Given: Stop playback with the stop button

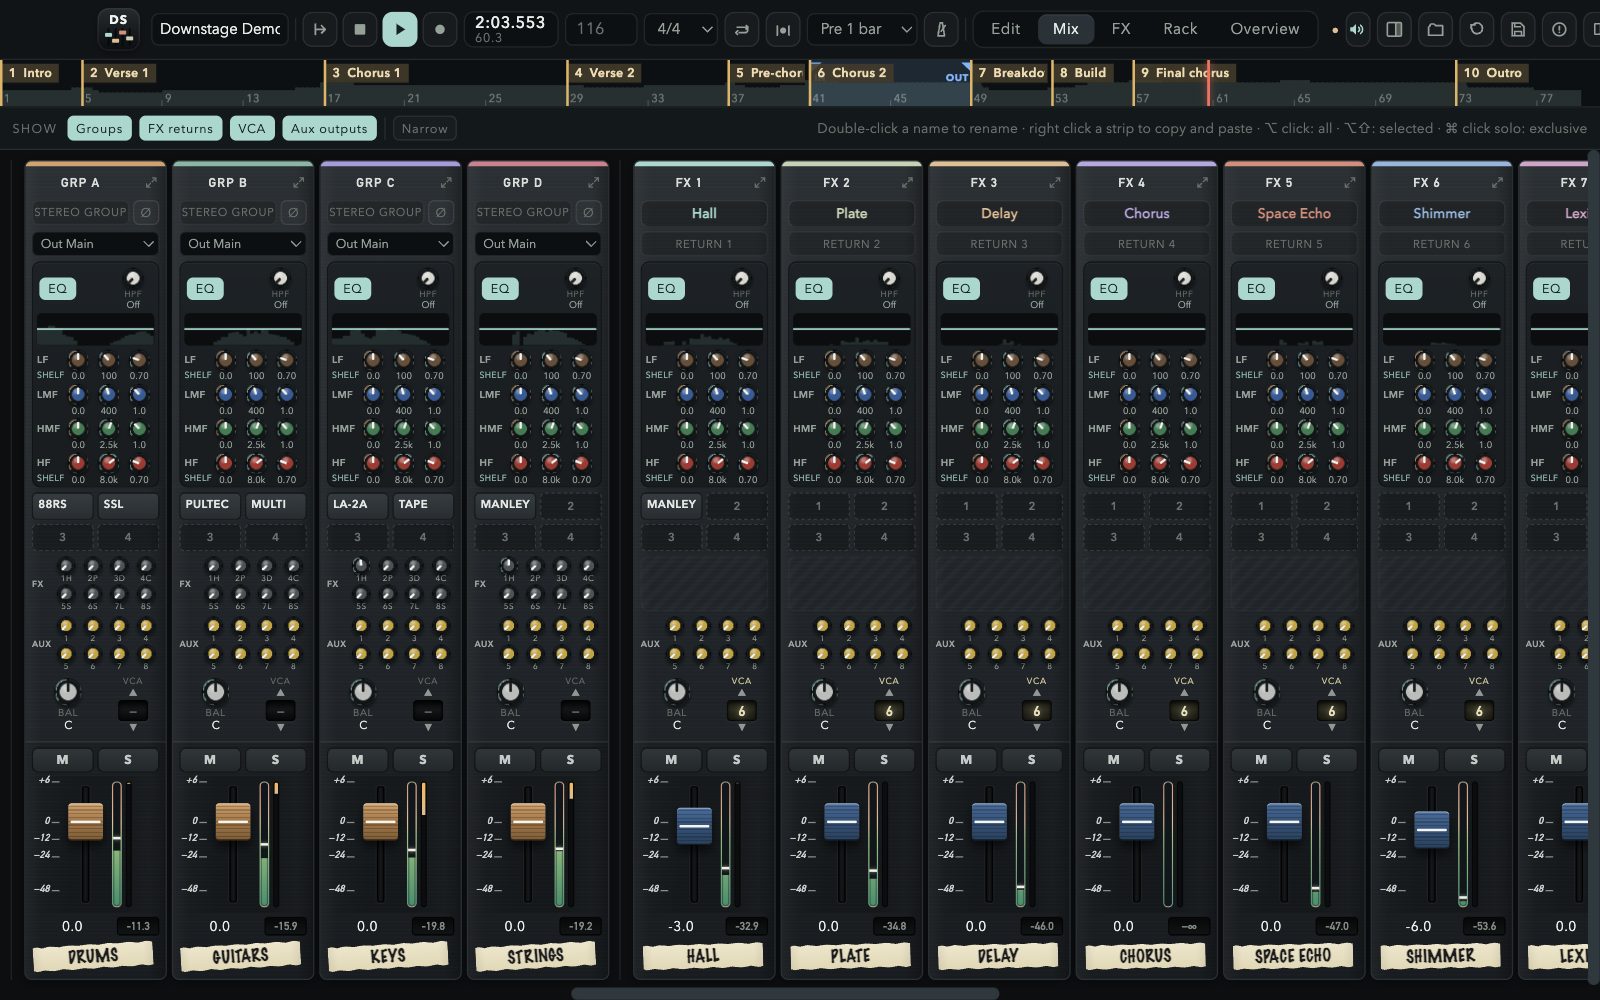Looking at the screenshot, I should [x=360, y=29].
